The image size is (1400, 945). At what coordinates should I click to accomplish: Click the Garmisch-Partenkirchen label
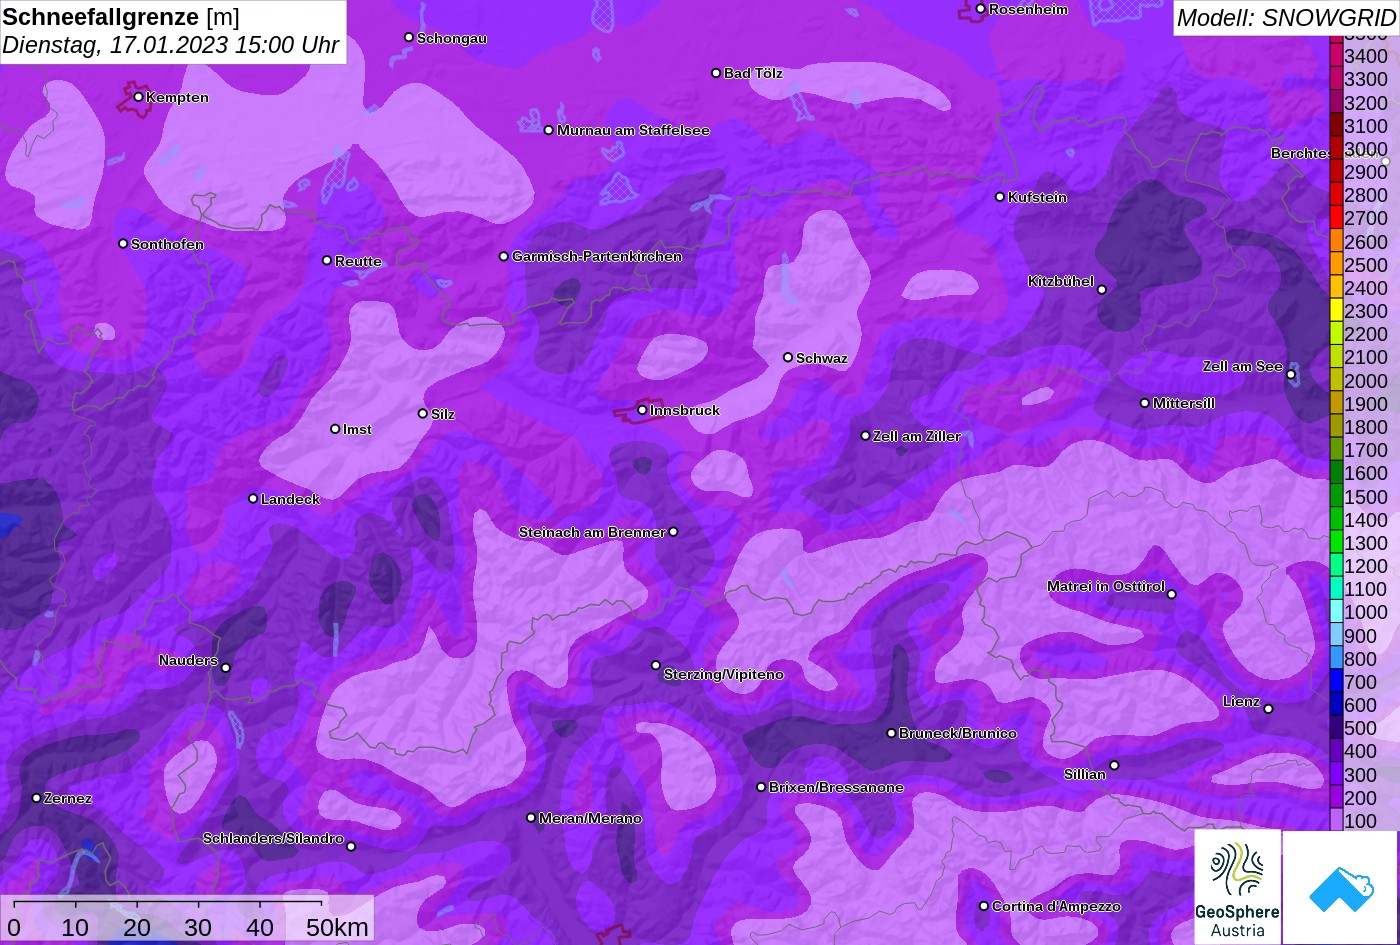[x=597, y=257]
